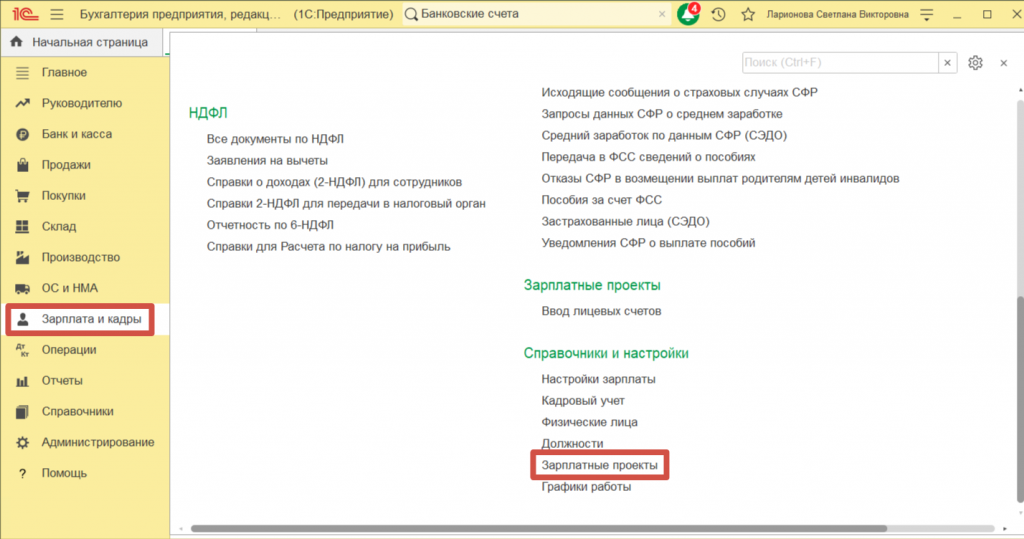Click the notifications bell with badge
Viewport: 1024px width, 539px height.
point(688,14)
